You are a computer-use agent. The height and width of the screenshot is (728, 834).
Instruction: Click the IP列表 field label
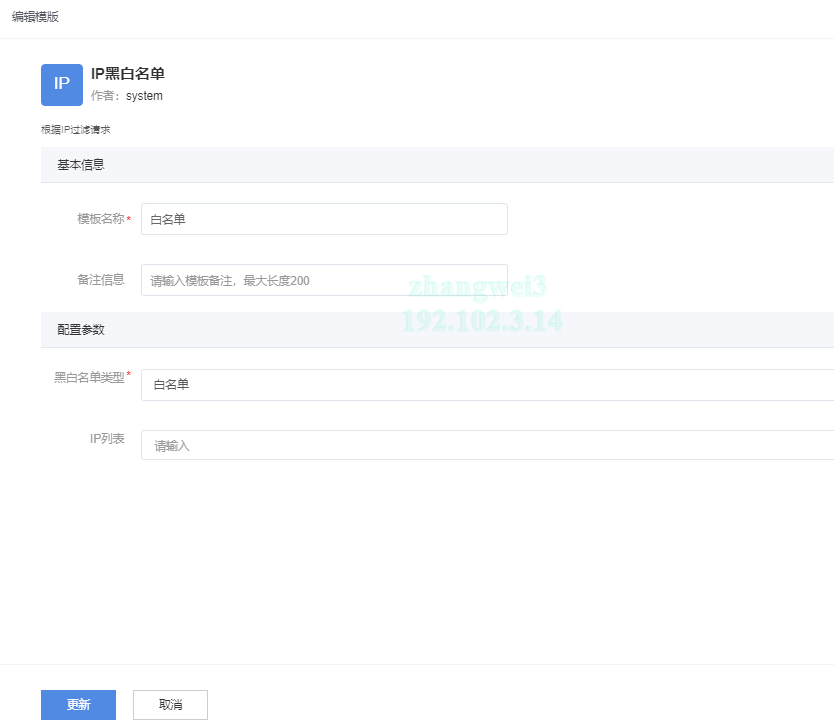107,439
